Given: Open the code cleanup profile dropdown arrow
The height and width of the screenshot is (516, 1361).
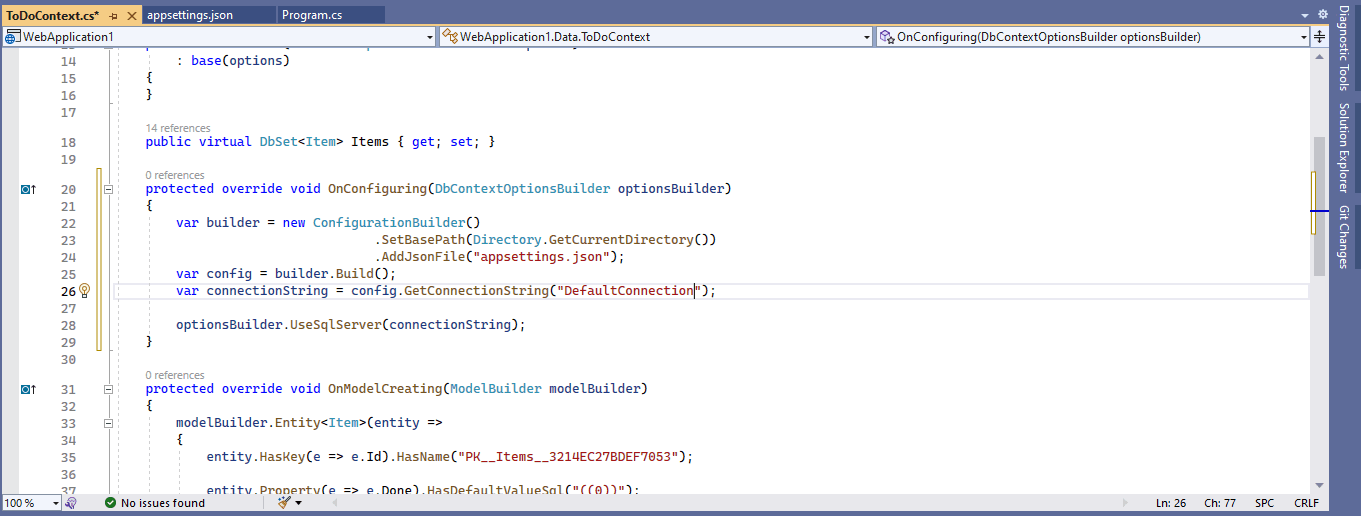Looking at the screenshot, I should point(298,503).
